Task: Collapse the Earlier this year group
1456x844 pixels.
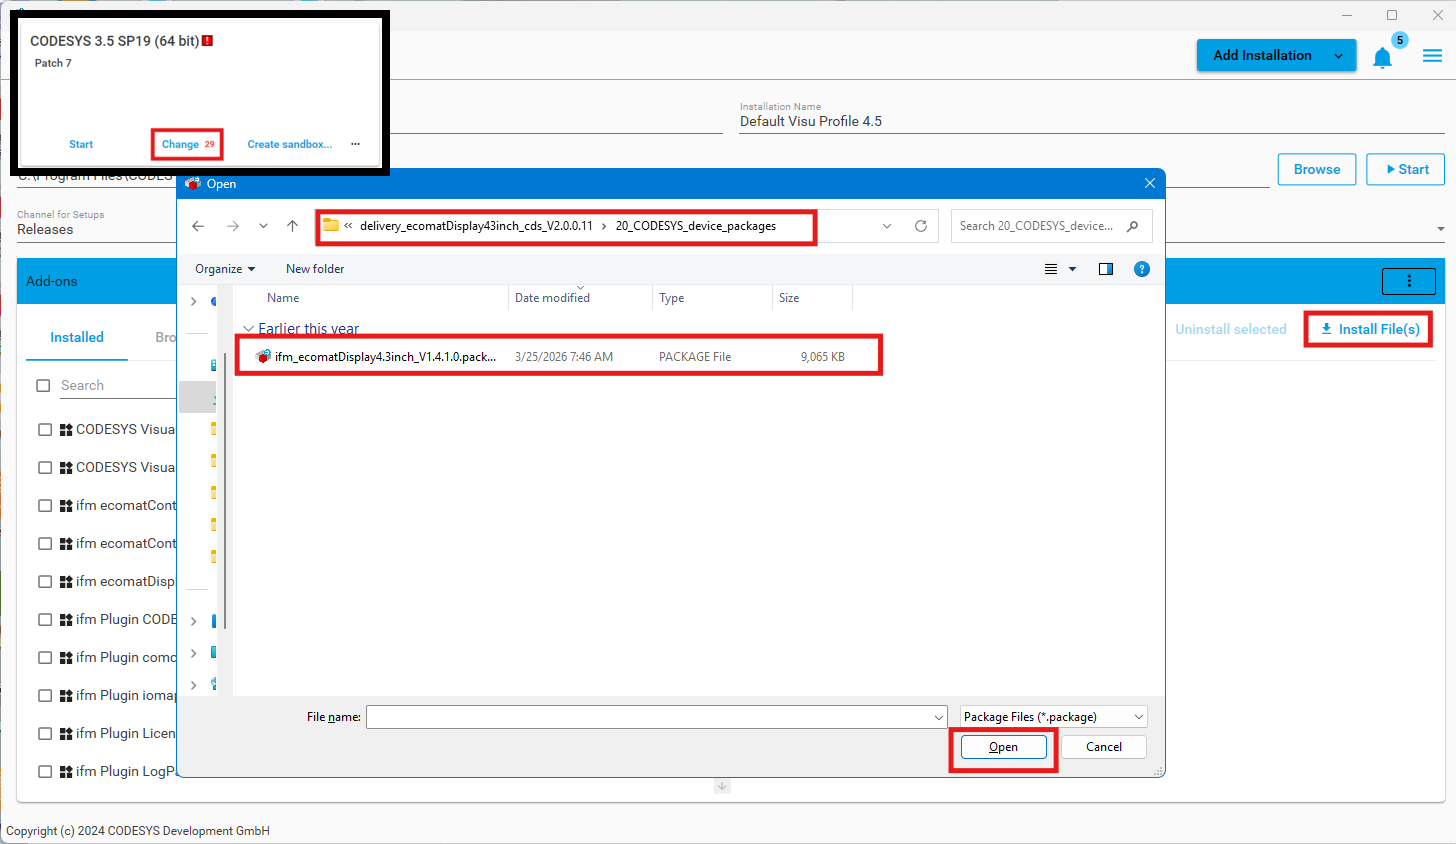Action: [x=248, y=329]
